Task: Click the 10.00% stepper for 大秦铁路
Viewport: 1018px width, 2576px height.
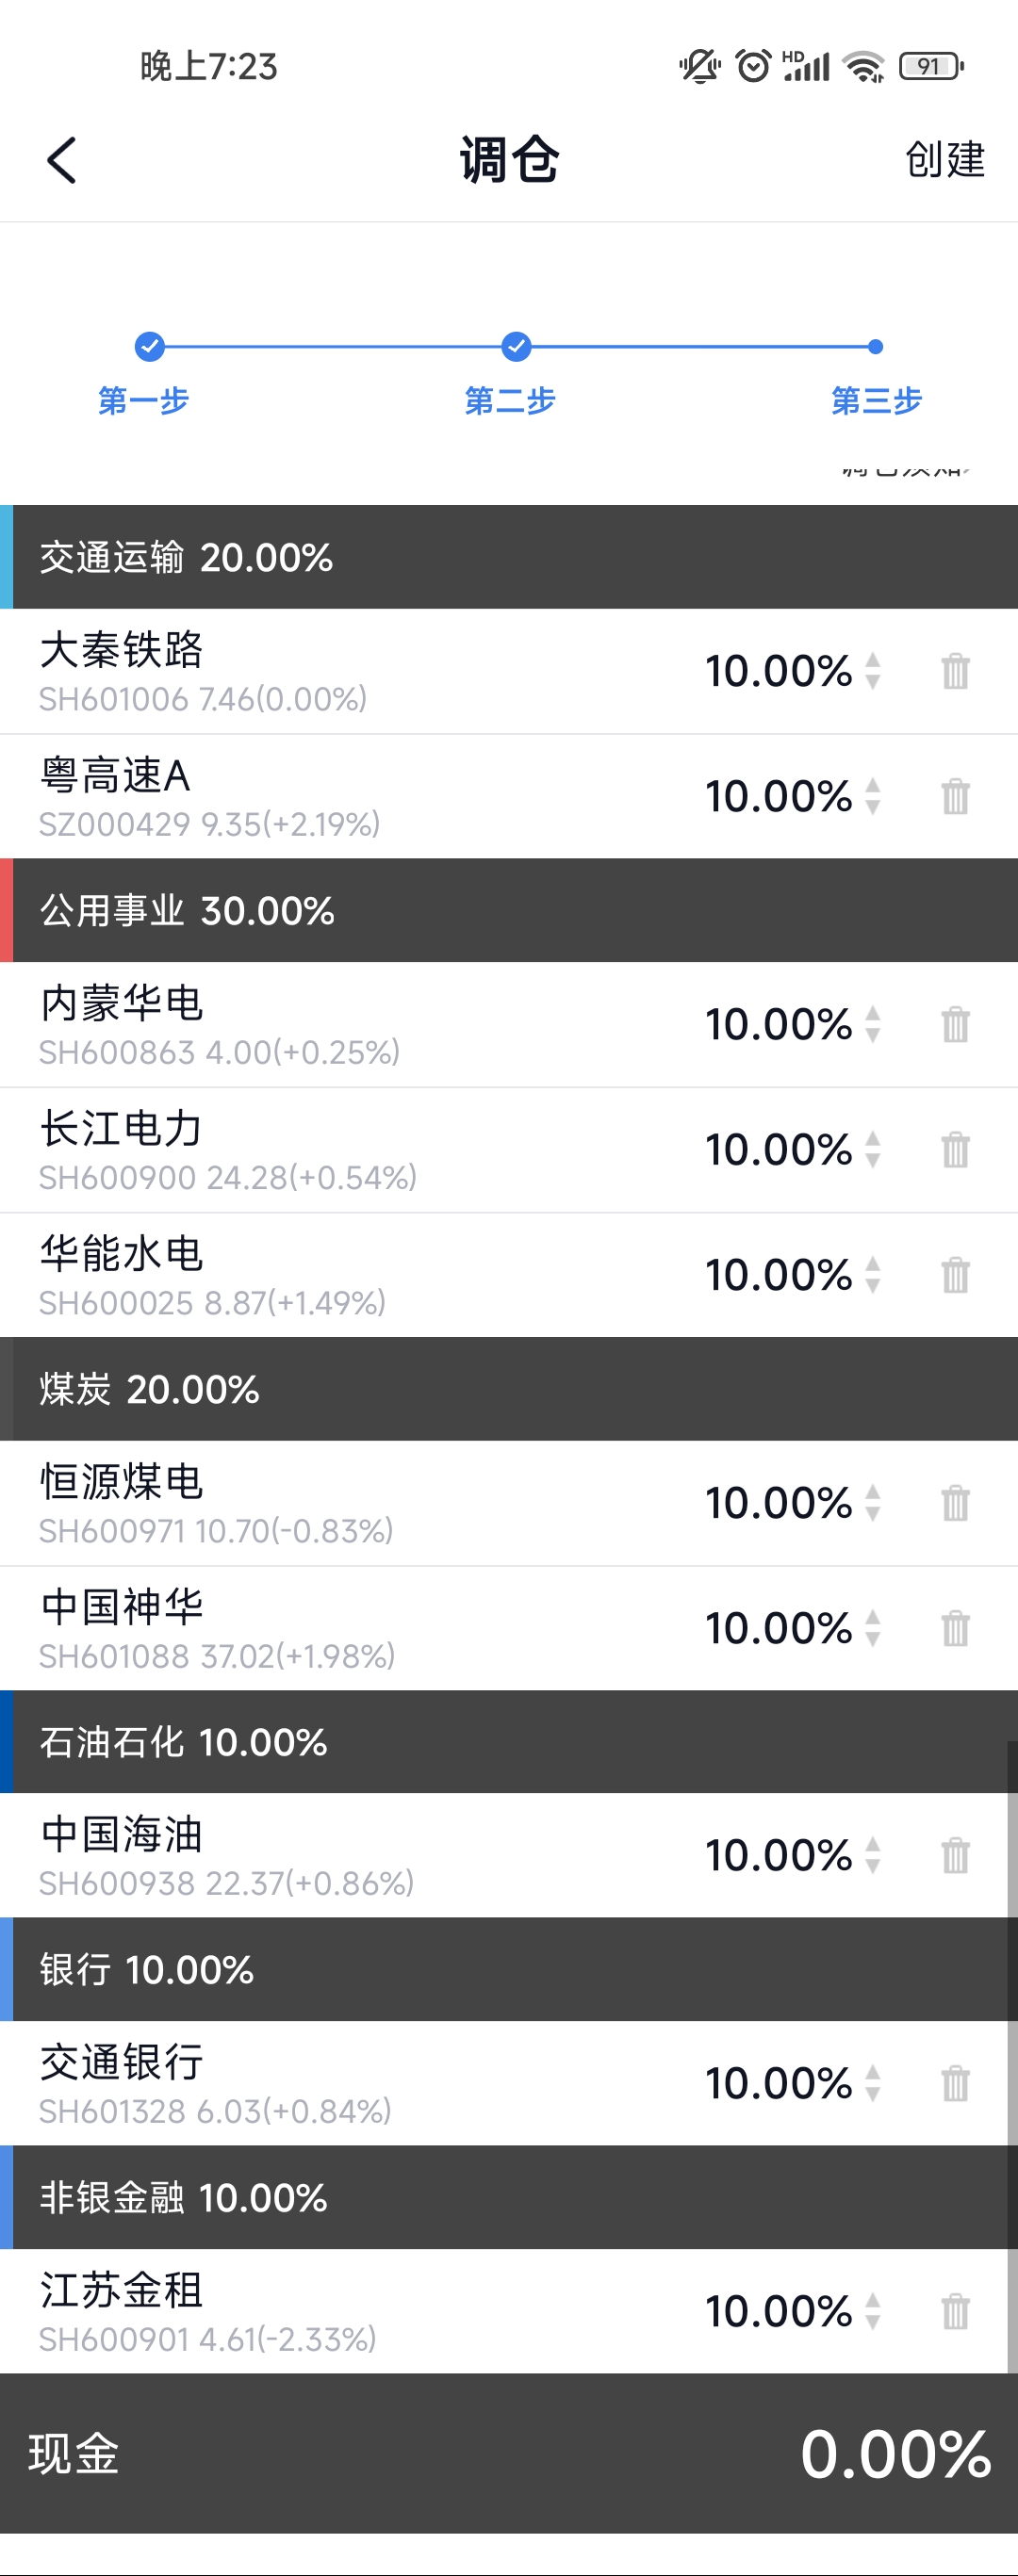Action: [872, 671]
